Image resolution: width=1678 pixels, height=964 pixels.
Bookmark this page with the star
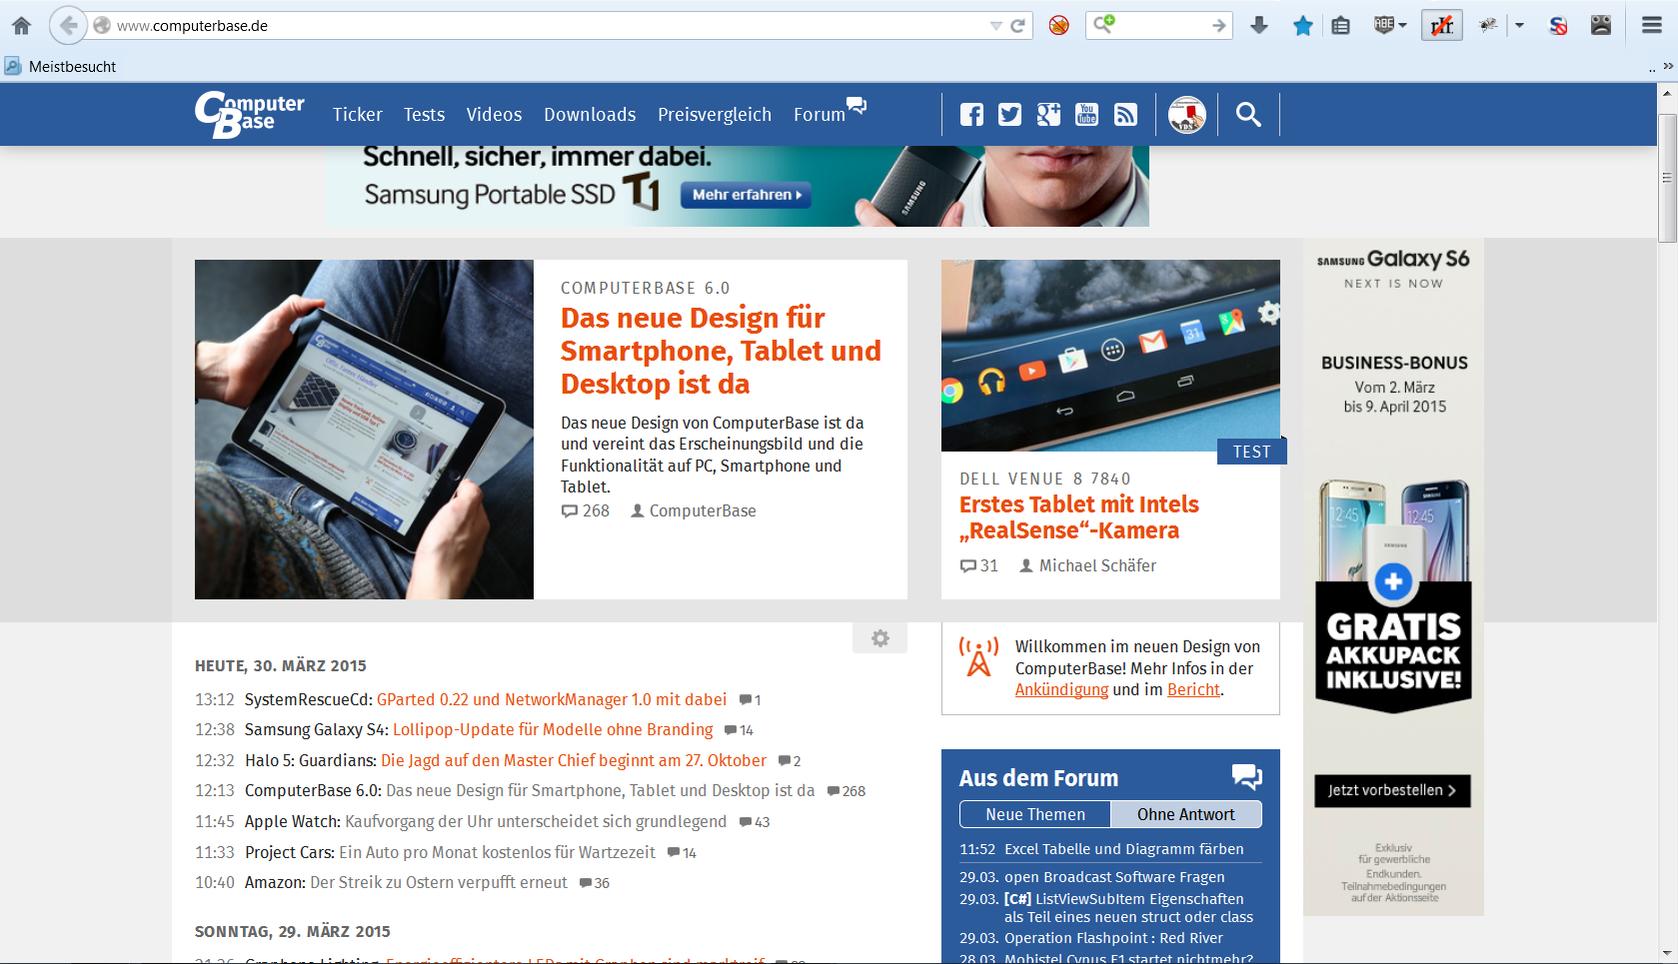tap(1302, 26)
